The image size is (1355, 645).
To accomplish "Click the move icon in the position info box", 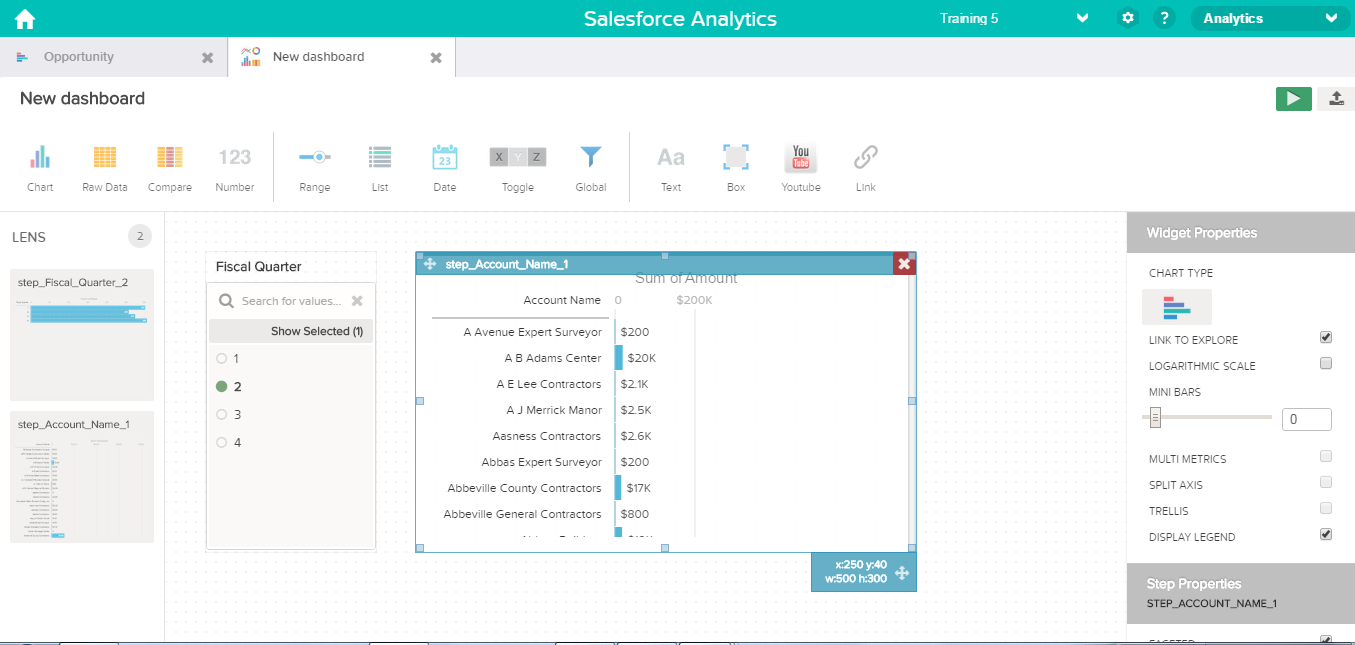I will pos(901,572).
